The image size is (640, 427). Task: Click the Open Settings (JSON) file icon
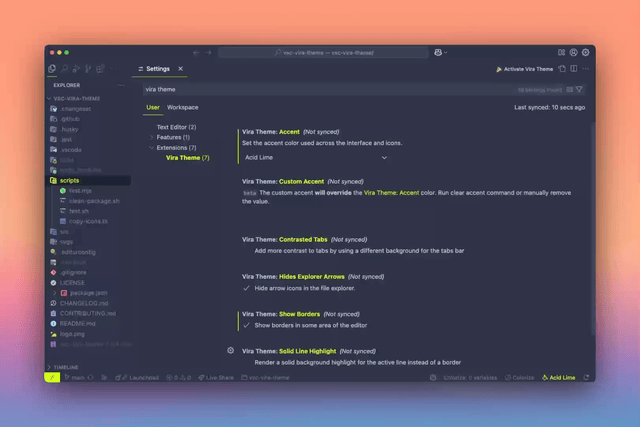pos(562,69)
